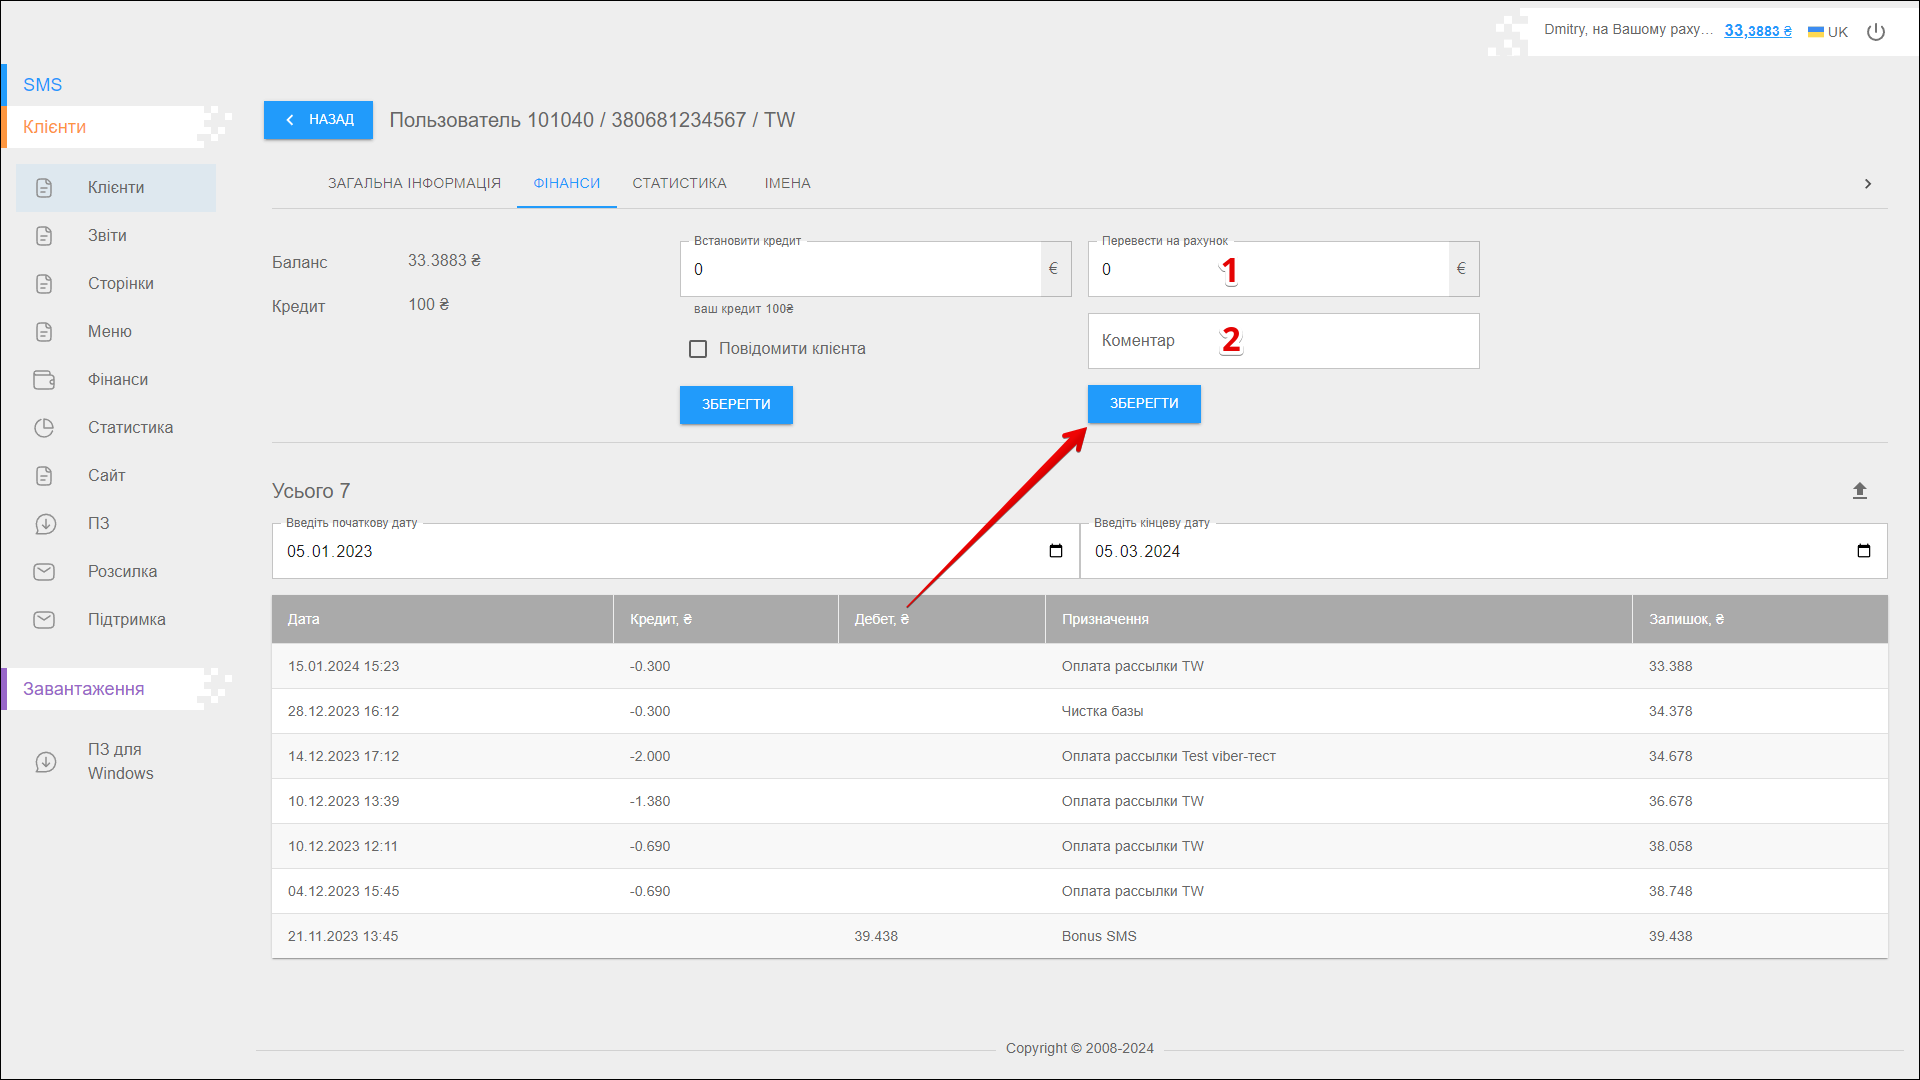Screen dimensions: 1920x1080
Task: Switch language via UK flag selector
Action: 1827,32
